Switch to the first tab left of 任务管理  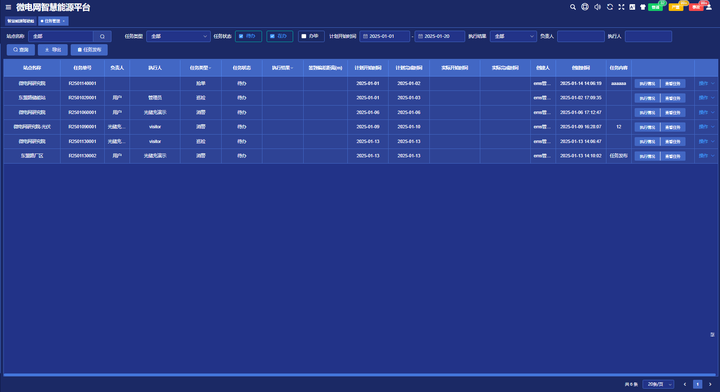[21, 21]
